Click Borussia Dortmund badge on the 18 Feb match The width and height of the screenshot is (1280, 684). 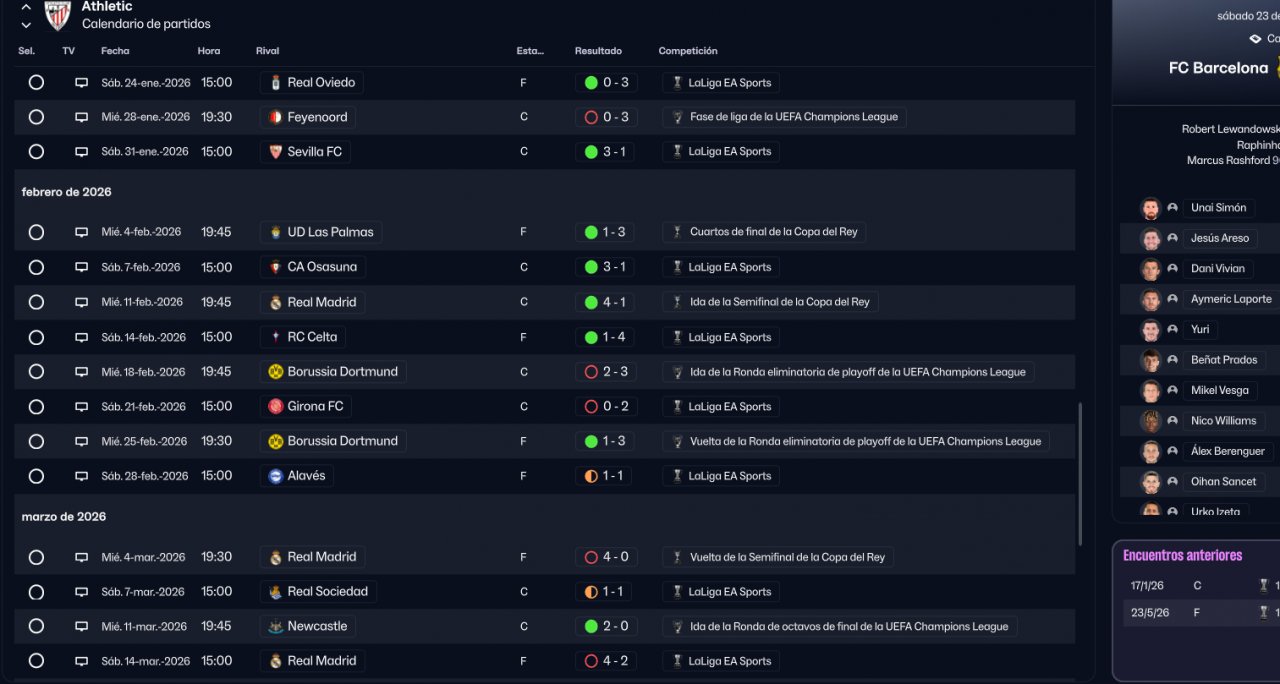275,372
